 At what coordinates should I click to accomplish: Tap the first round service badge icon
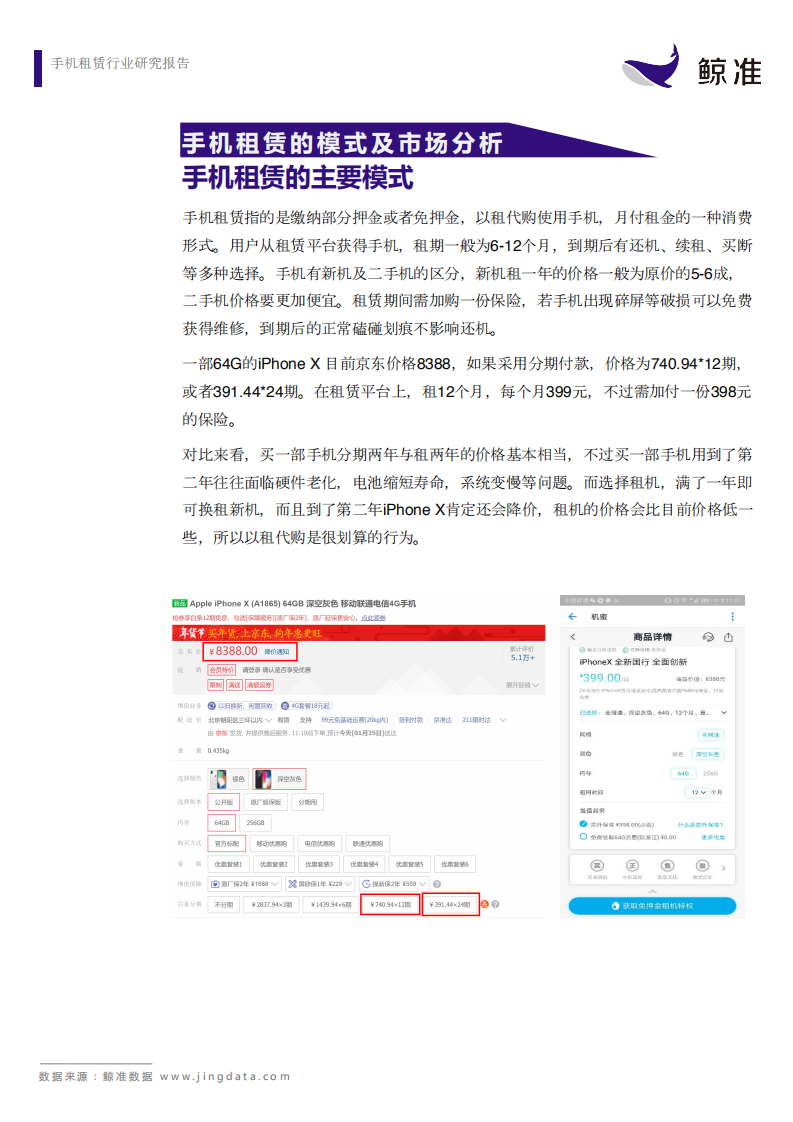coord(597,865)
